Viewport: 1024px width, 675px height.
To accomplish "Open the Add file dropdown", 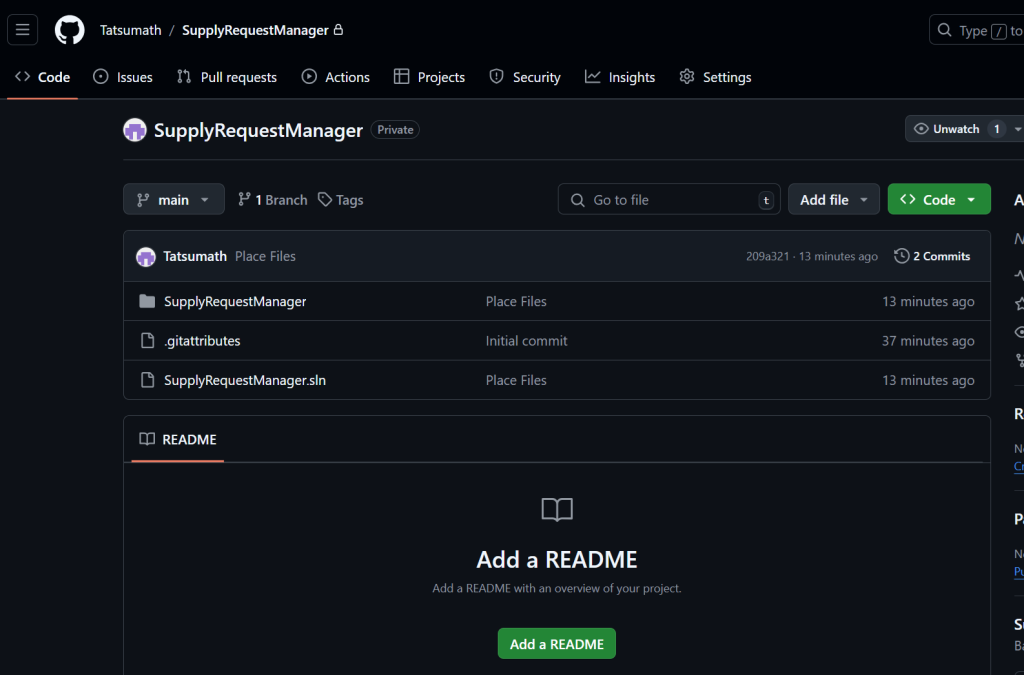I will (833, 200).
